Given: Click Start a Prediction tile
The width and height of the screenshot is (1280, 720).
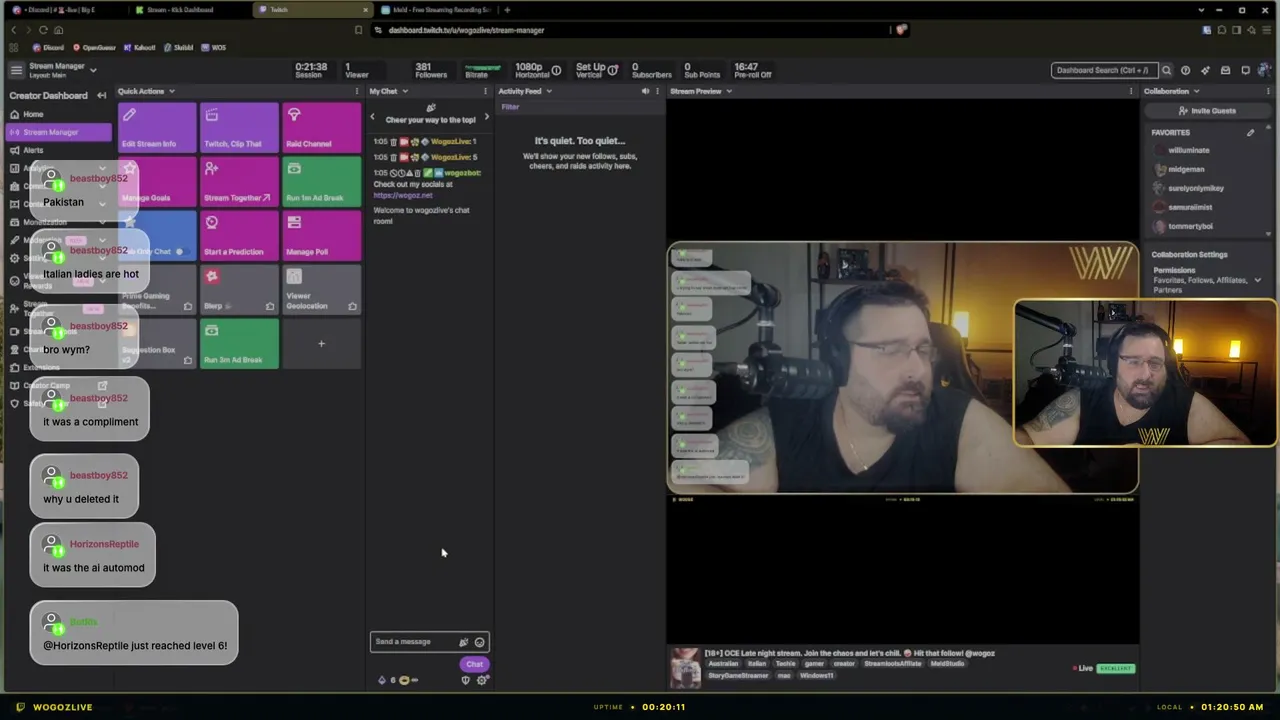Looking at the screenshot, I should tap(239, 236).
